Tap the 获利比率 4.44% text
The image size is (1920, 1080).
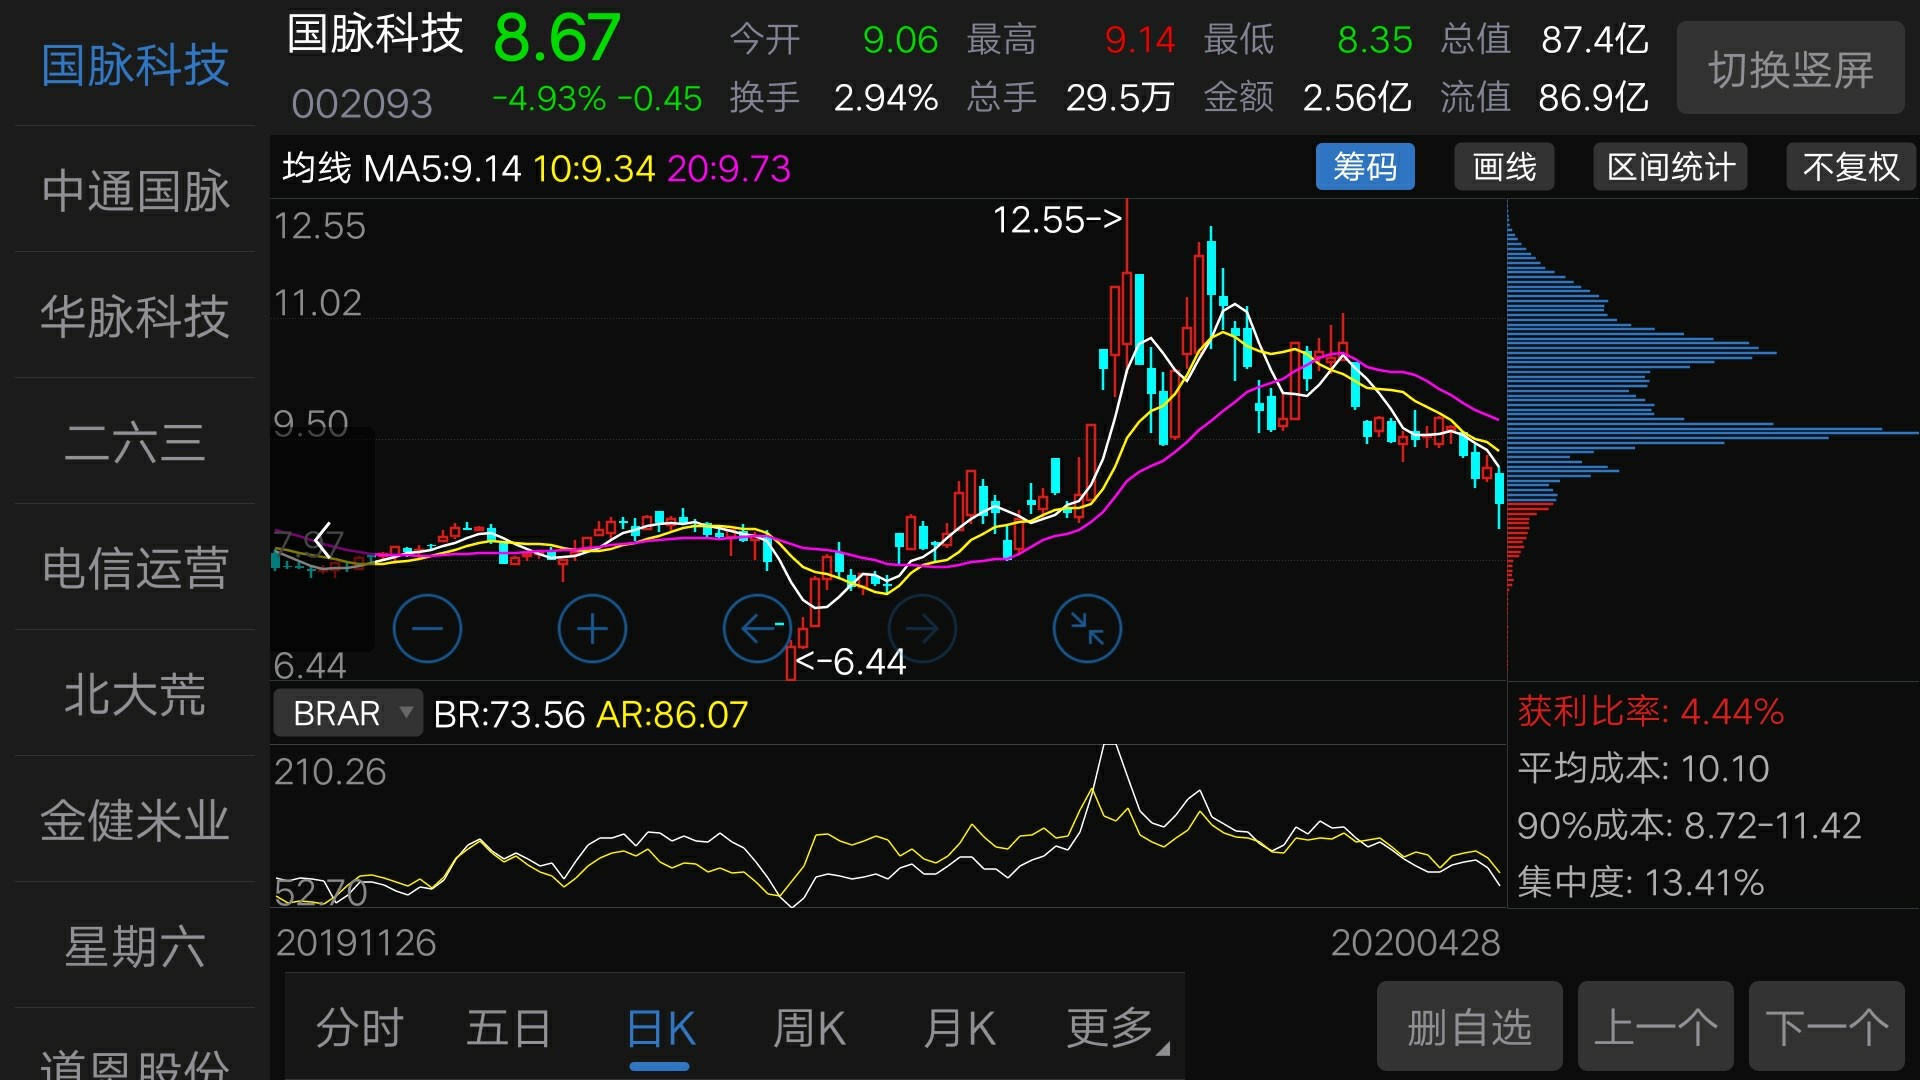point(1650,711)
